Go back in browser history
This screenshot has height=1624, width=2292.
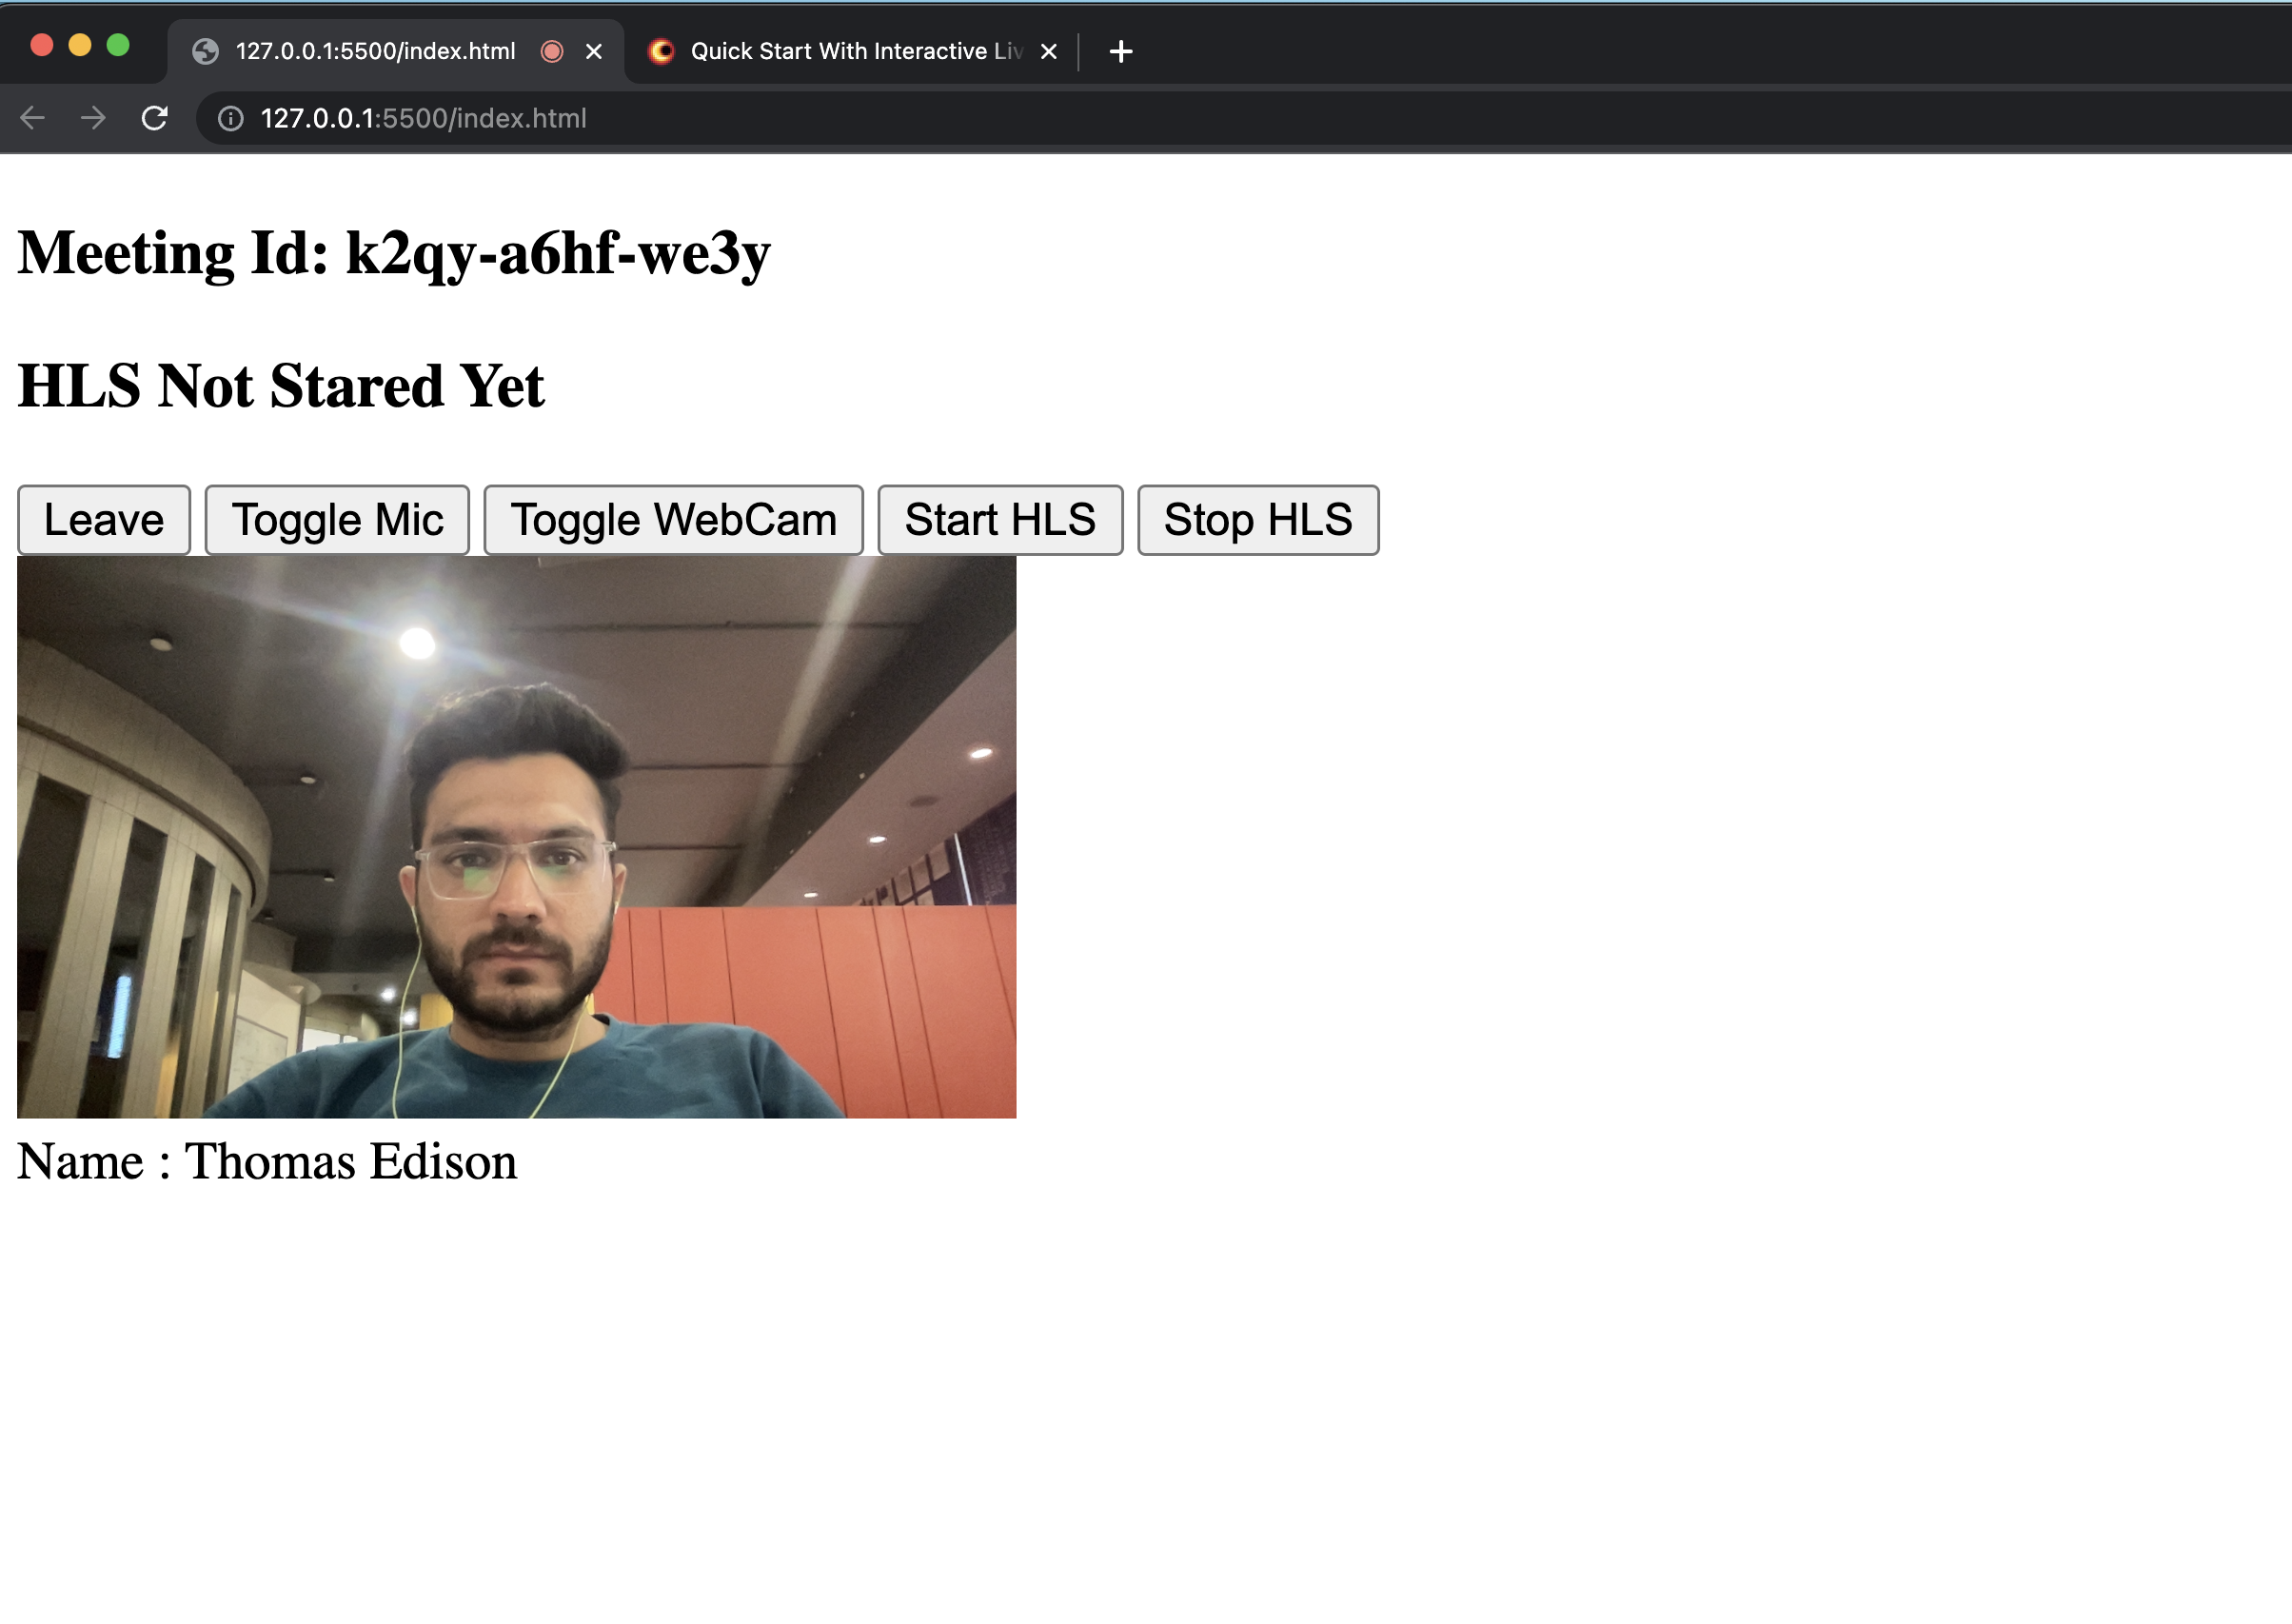[x=33, y=118]
